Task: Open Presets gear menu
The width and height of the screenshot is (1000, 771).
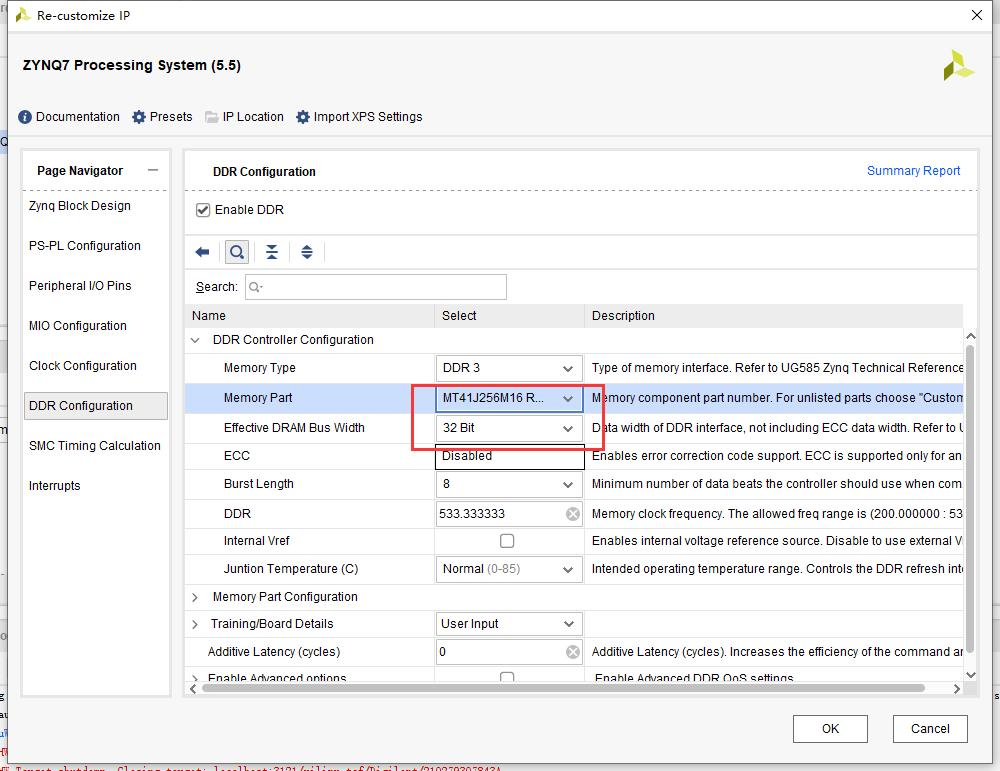Action: (139, 117)
